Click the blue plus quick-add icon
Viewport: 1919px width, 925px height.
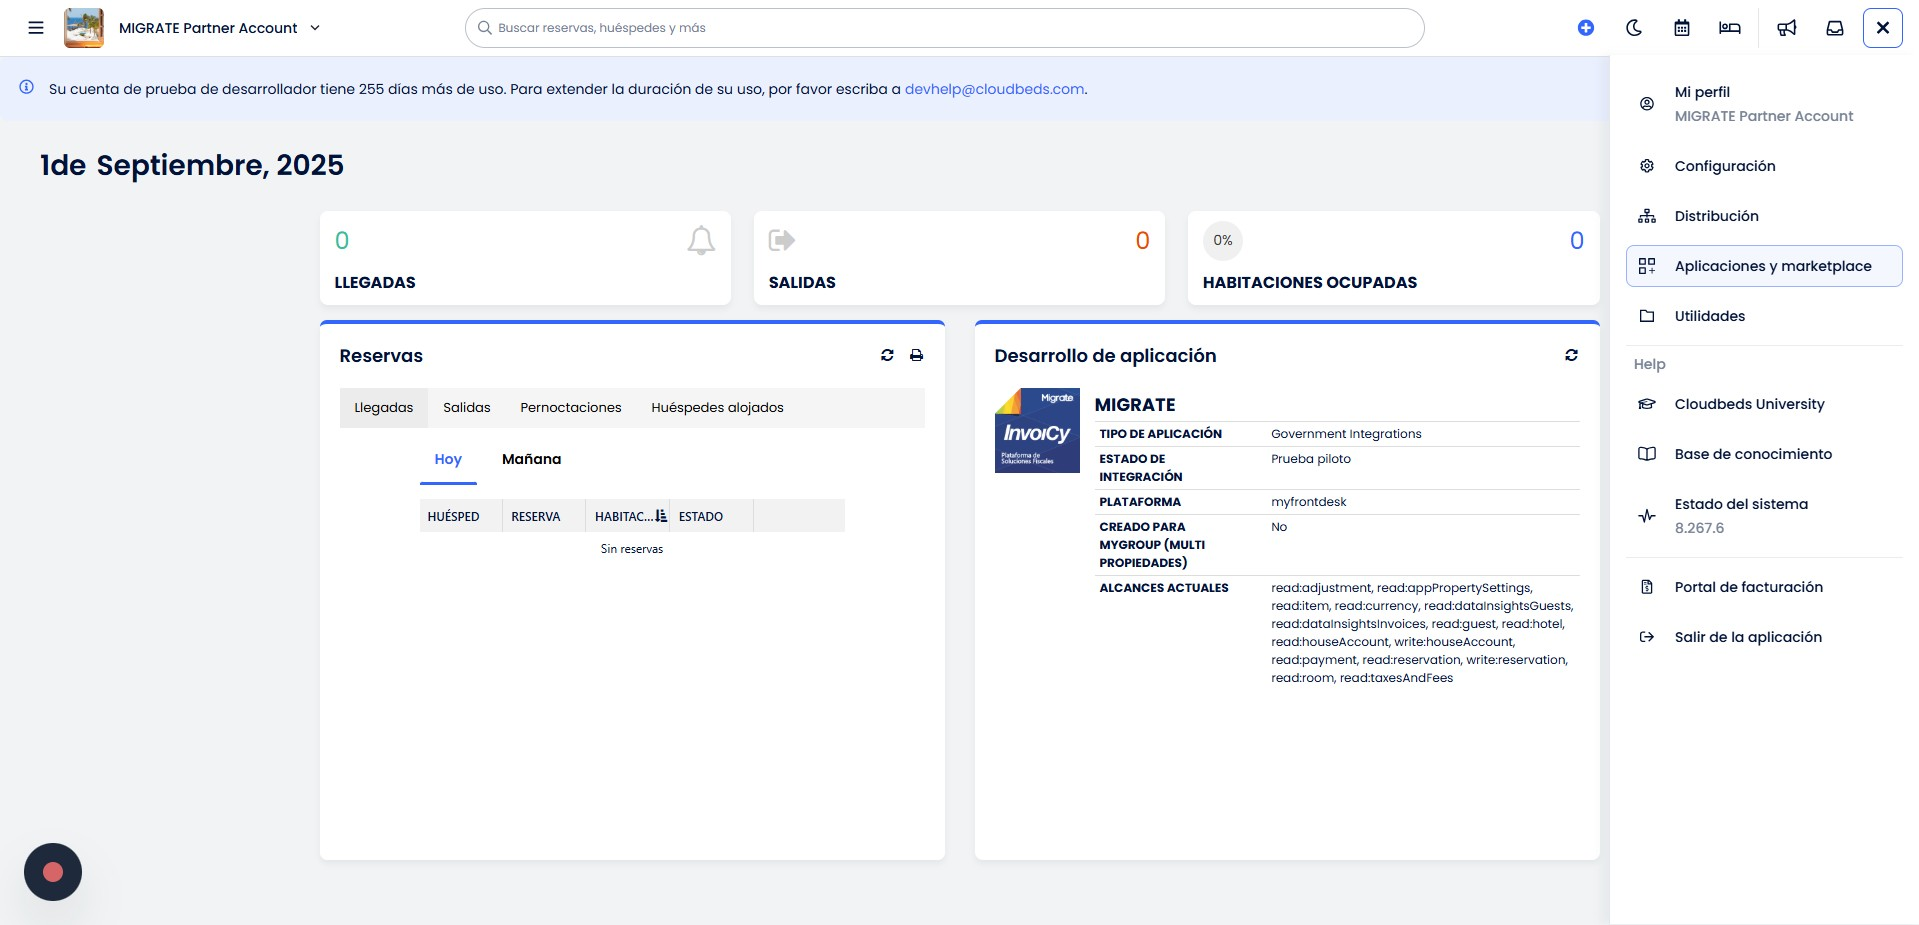[1585, 28]
